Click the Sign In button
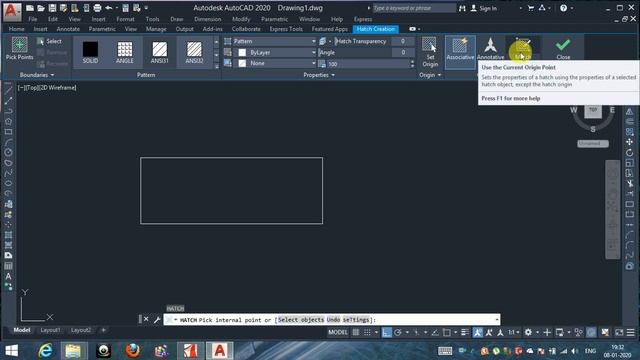Viewport: 640px width, 360px height. coord(484,8)
